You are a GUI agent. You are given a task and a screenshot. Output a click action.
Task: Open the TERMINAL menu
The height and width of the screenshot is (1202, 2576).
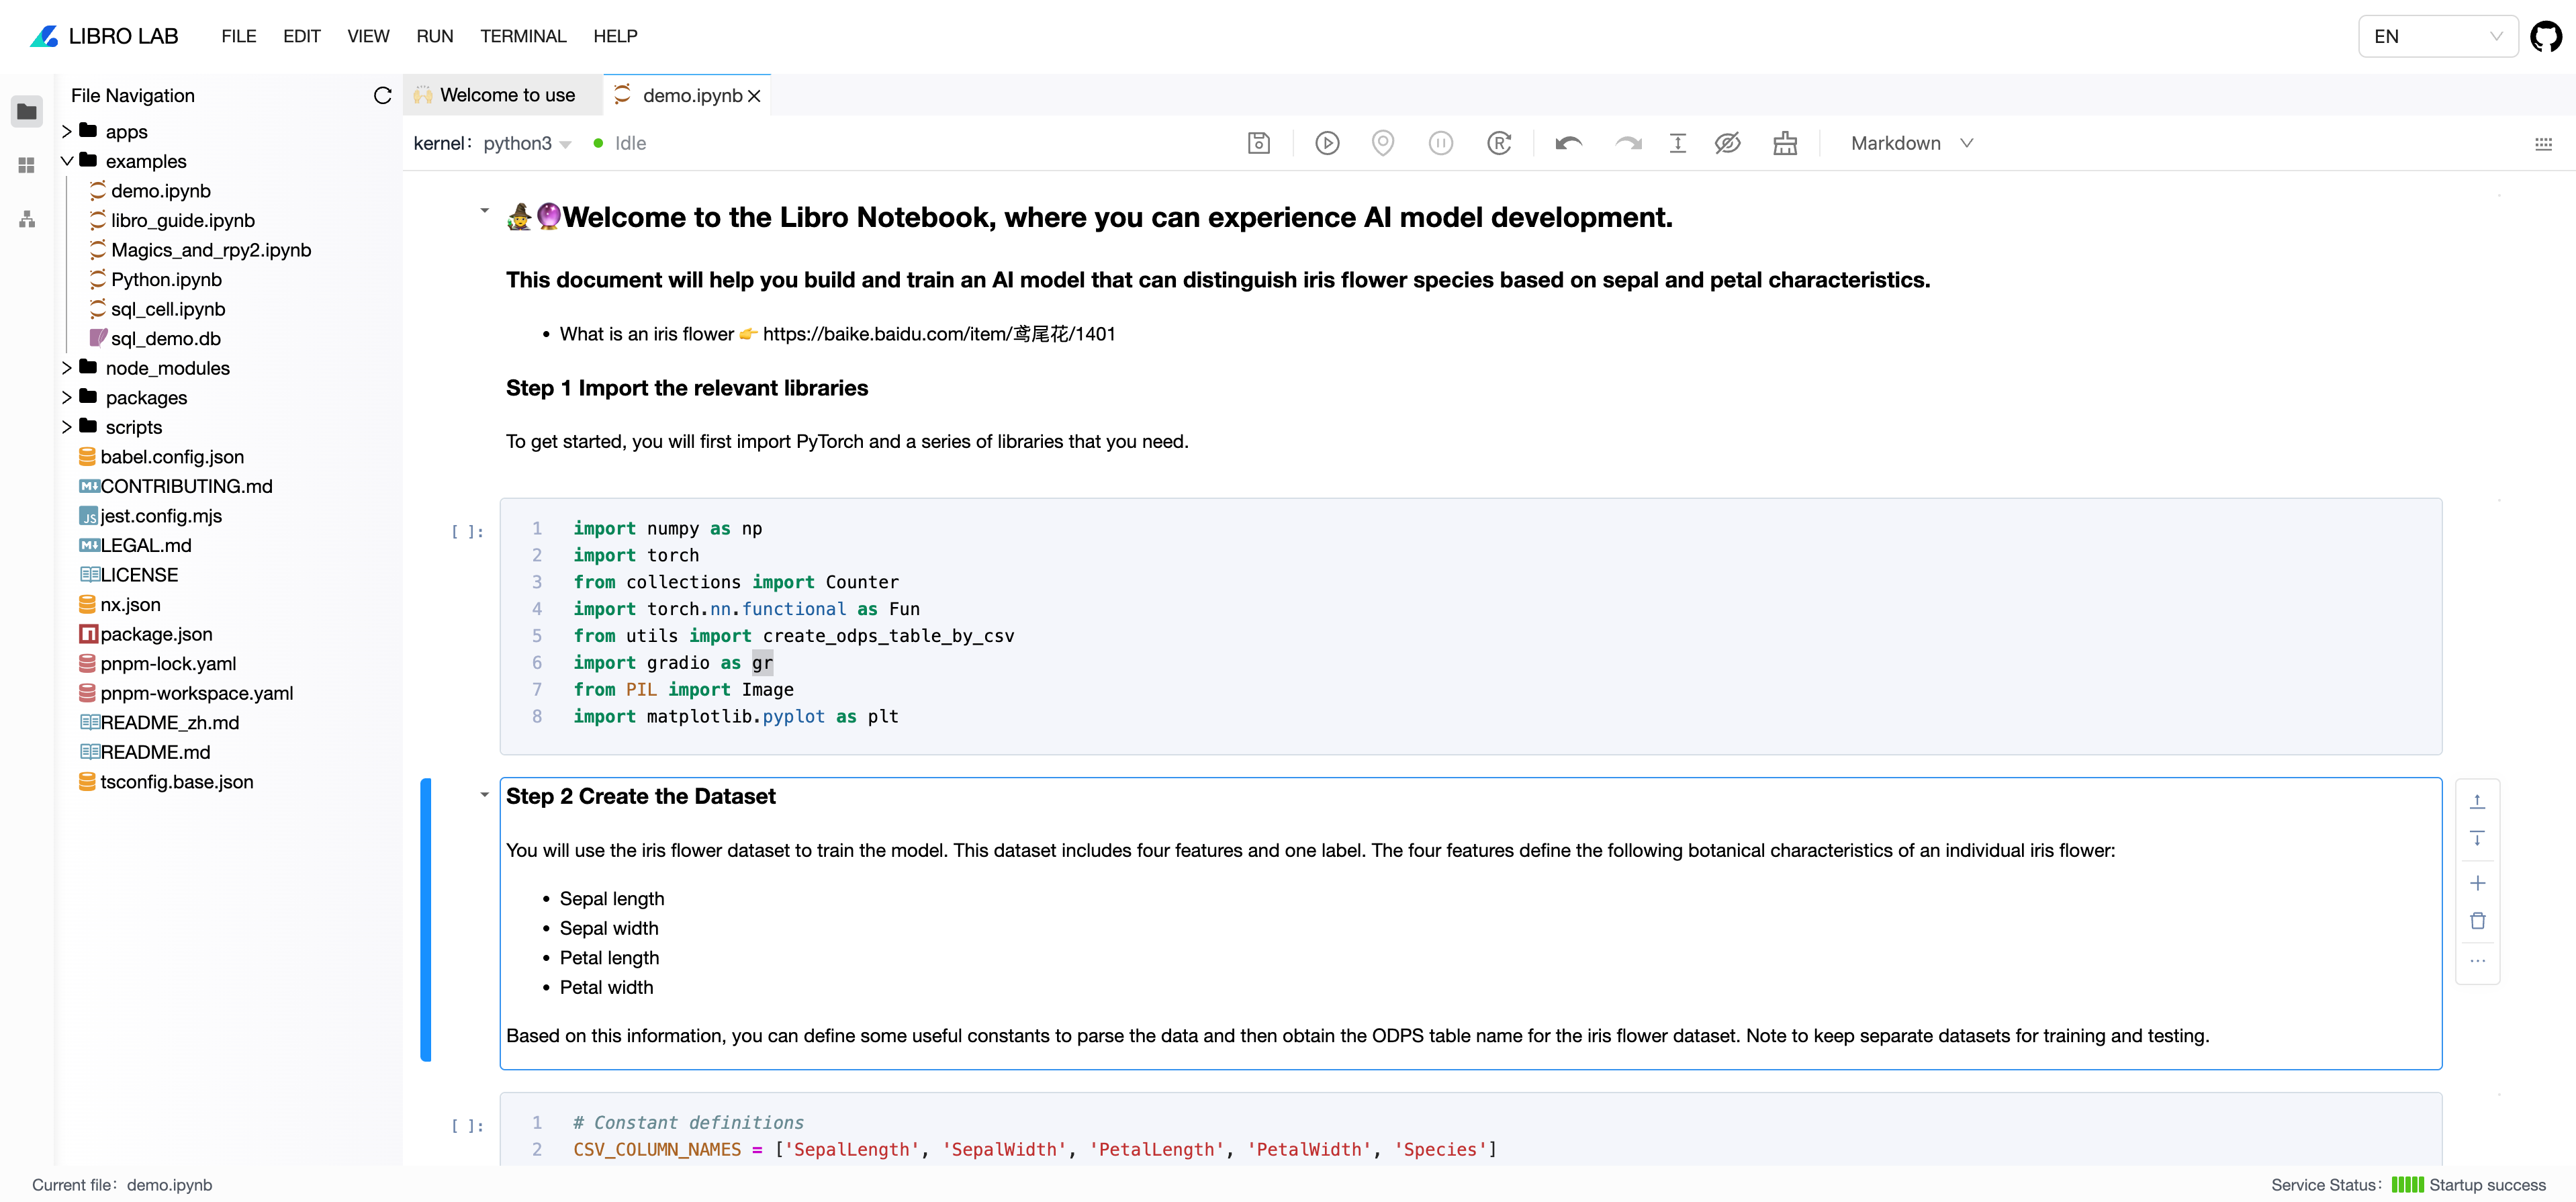522,36
